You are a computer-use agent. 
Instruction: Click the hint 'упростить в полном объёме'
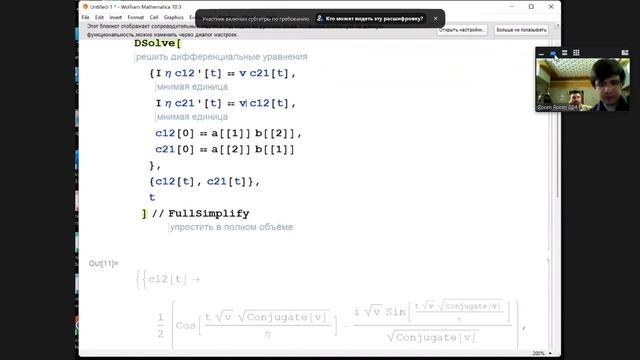231,227
